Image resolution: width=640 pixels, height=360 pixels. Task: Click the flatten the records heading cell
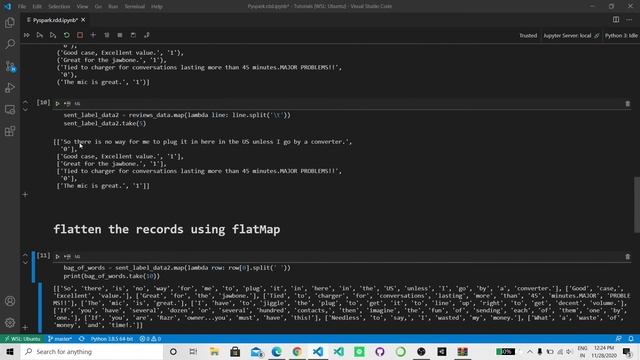167,229
